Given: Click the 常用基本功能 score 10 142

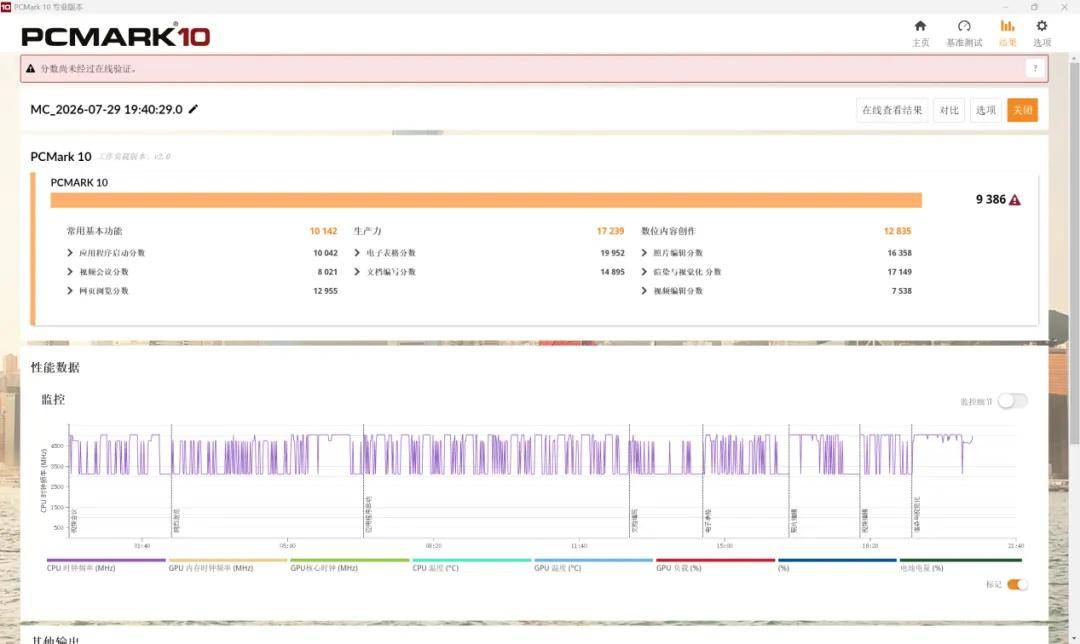Looking at the screenshot, I should click(323, 231).
